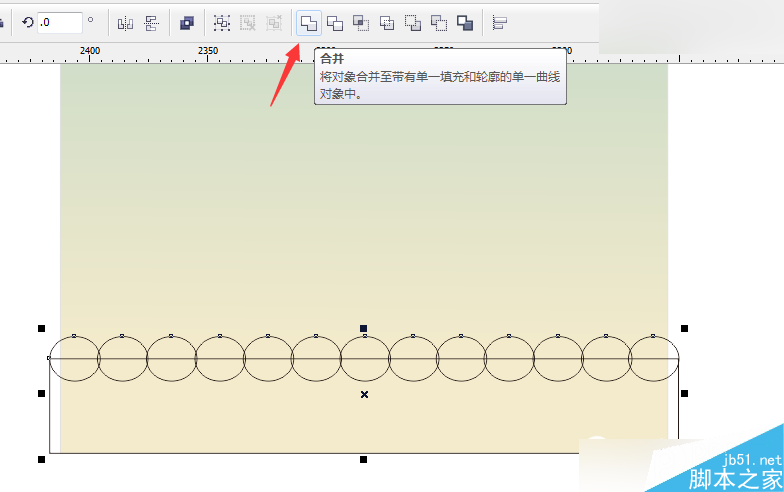
Task: Click the Front Minus Back icon
Action: click(x=412, y=23)
